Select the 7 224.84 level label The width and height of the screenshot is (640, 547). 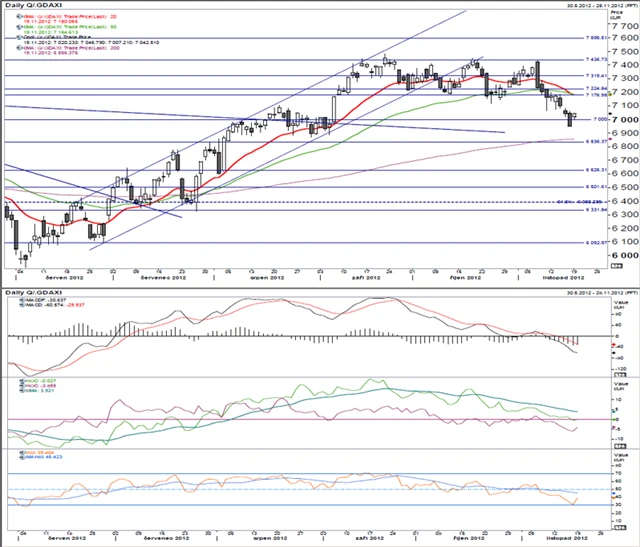(x=596, y=89)
